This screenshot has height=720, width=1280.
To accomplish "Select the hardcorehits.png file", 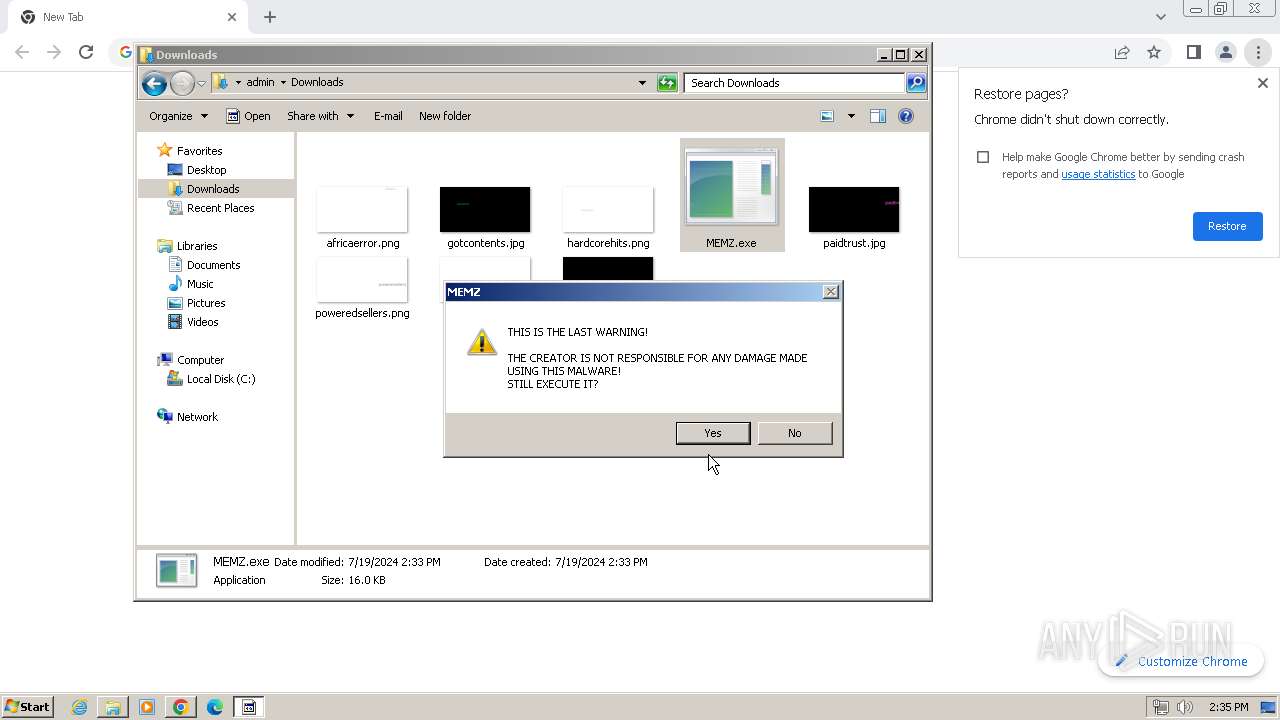I will point(608,217).
